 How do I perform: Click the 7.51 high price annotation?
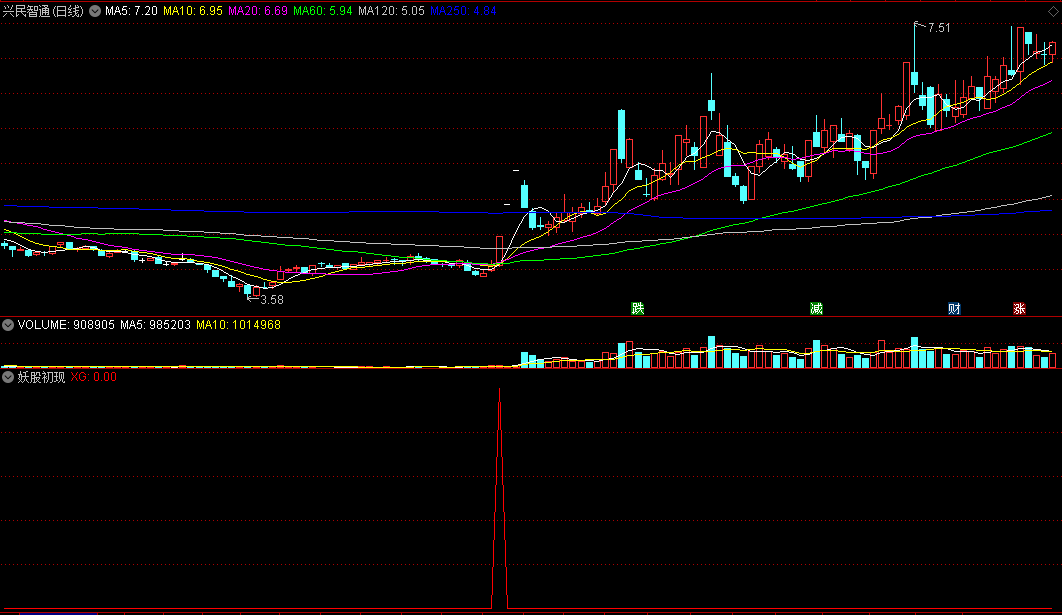tap(939, 28)
